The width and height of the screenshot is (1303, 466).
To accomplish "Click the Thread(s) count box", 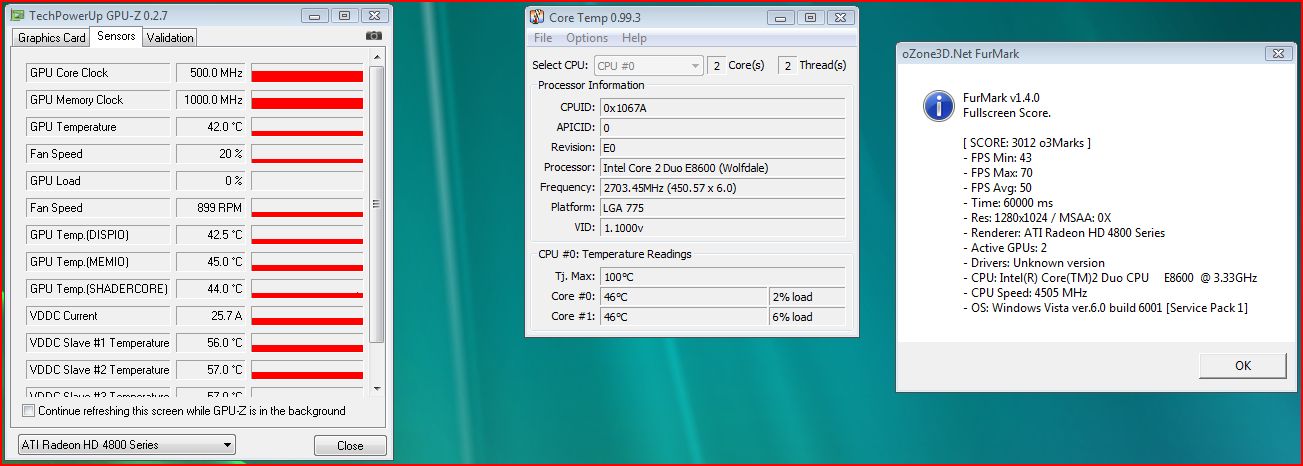I will pyautogui.click(x=786, y=66).
